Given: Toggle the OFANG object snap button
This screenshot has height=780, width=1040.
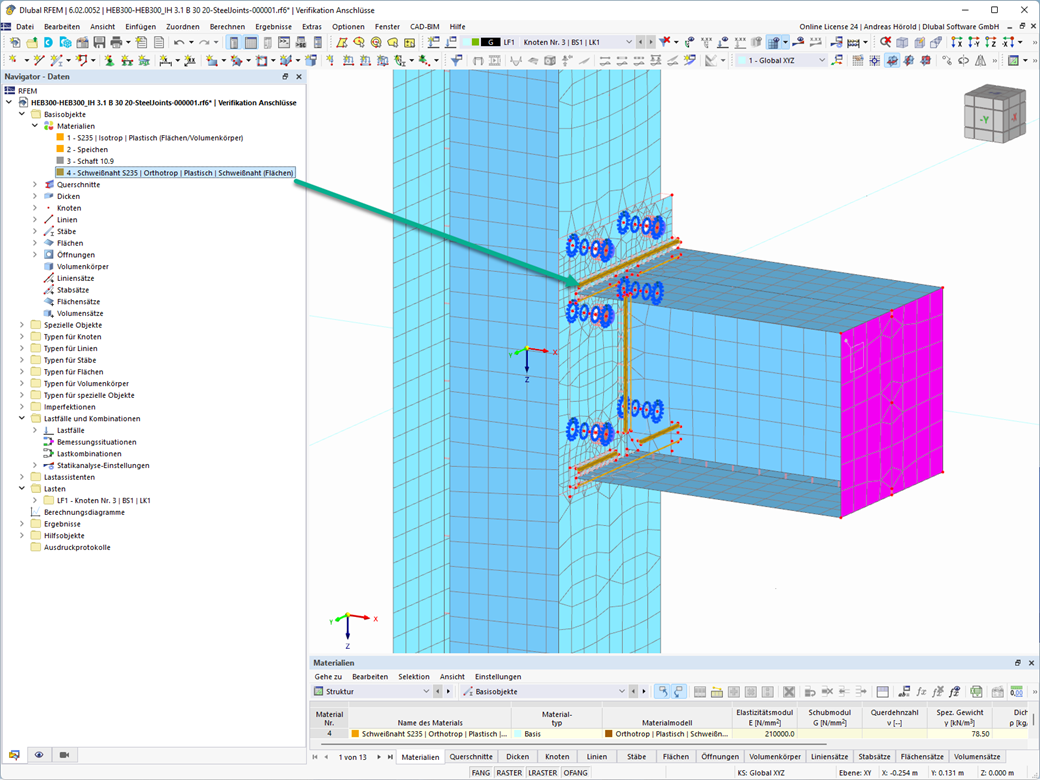Looking at the screenshot, I should pyautogui.click(x=575, y=773).
